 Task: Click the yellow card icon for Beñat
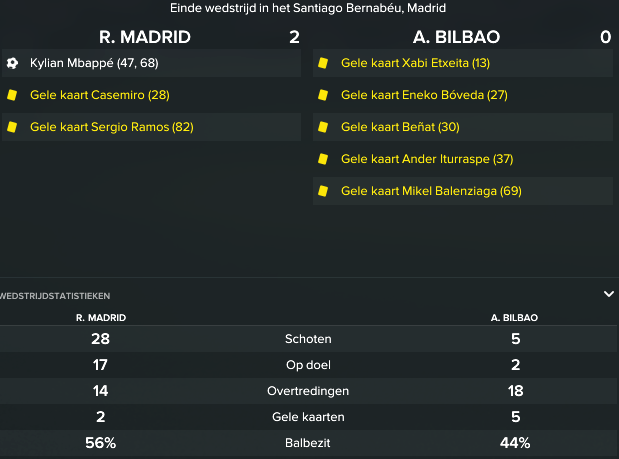(x=323, y=127)
